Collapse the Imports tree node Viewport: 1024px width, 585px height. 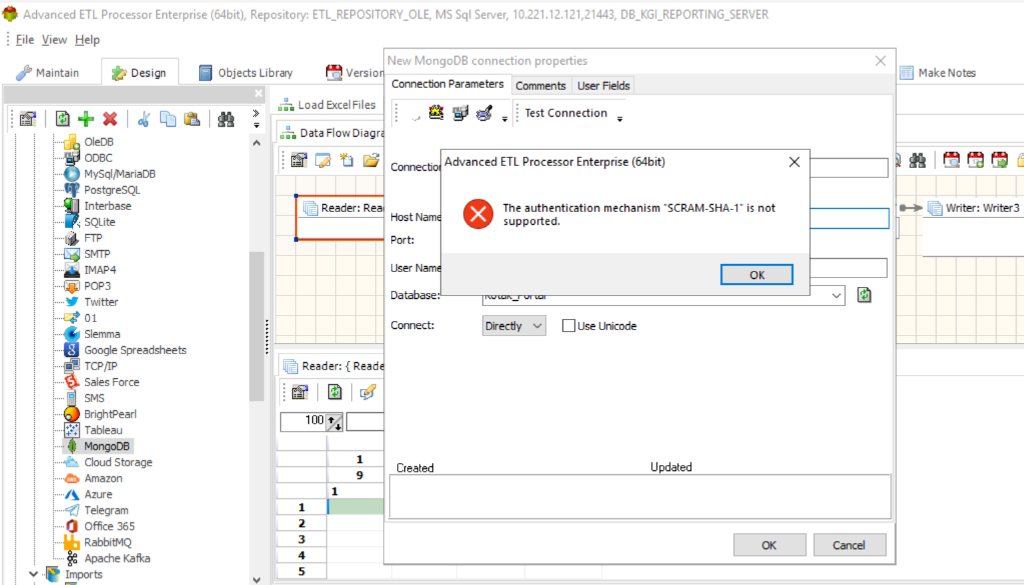(x=33, y=574)
